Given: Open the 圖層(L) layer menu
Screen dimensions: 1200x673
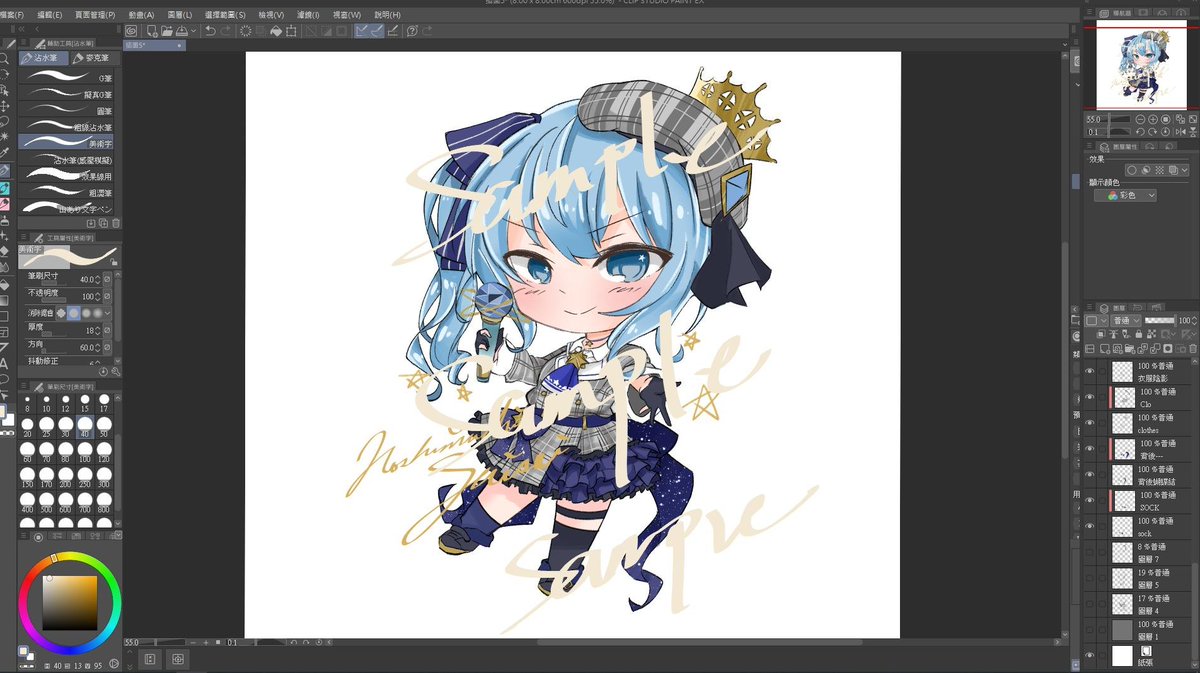Looking at the screenshot, I should coord(181,16).
